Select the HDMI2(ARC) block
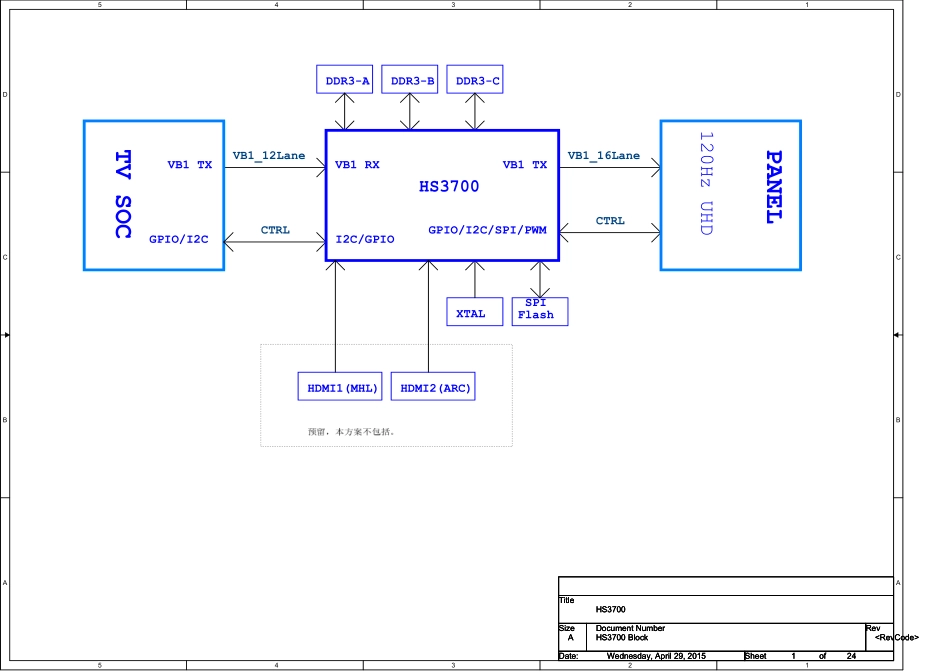950x672 pixels. coord(435,387)
